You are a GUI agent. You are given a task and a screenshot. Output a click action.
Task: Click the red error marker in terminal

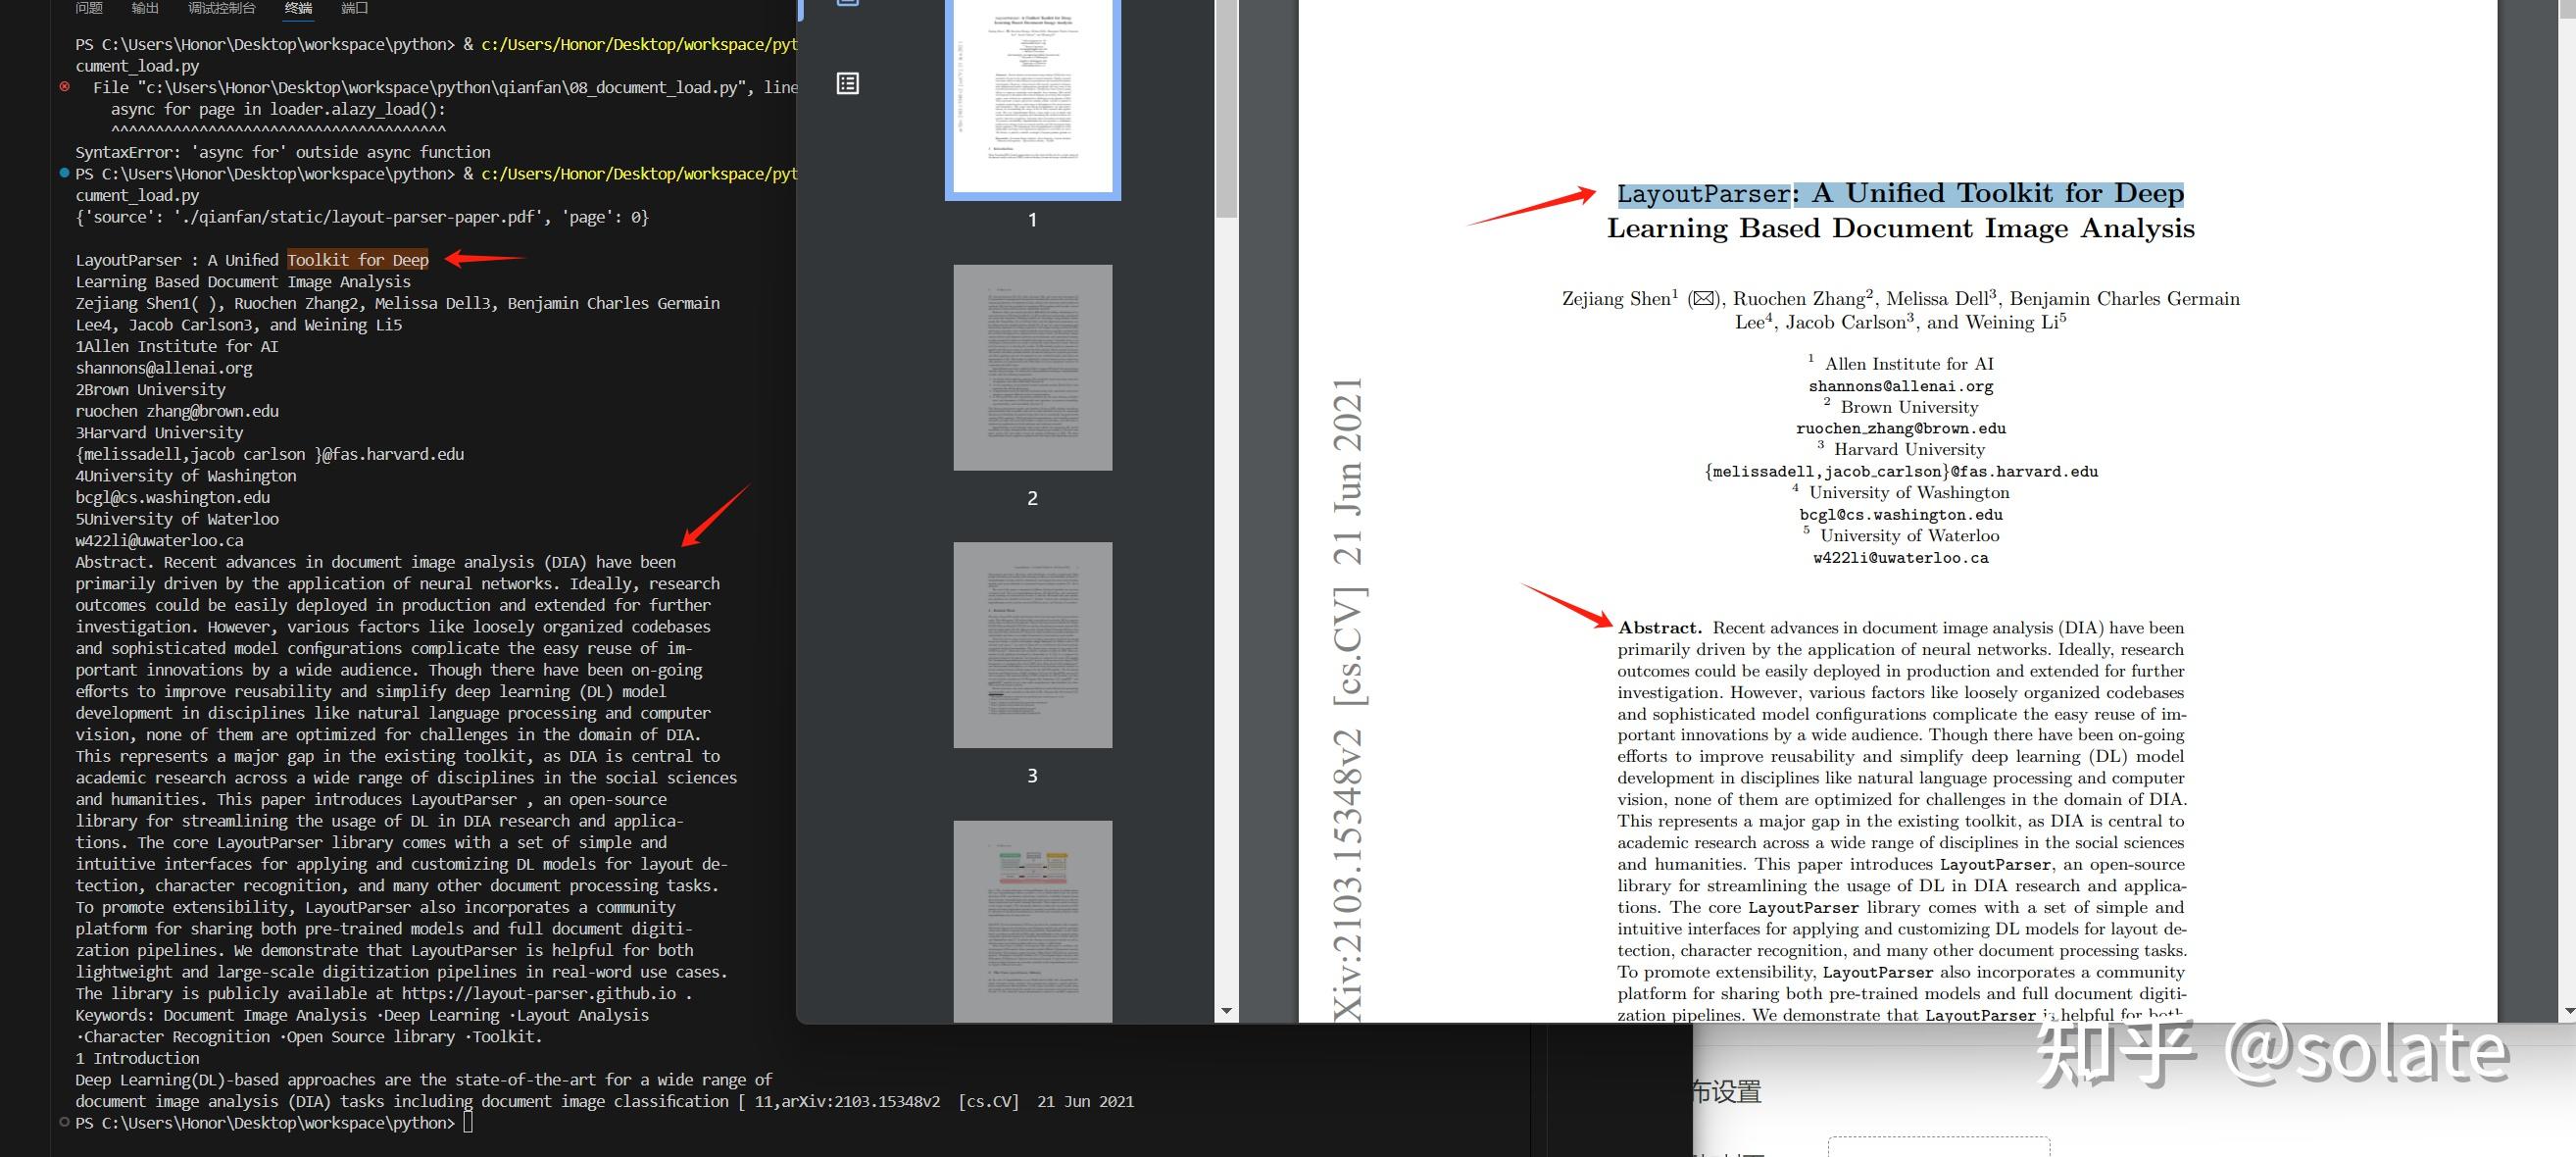click(65, 87)
